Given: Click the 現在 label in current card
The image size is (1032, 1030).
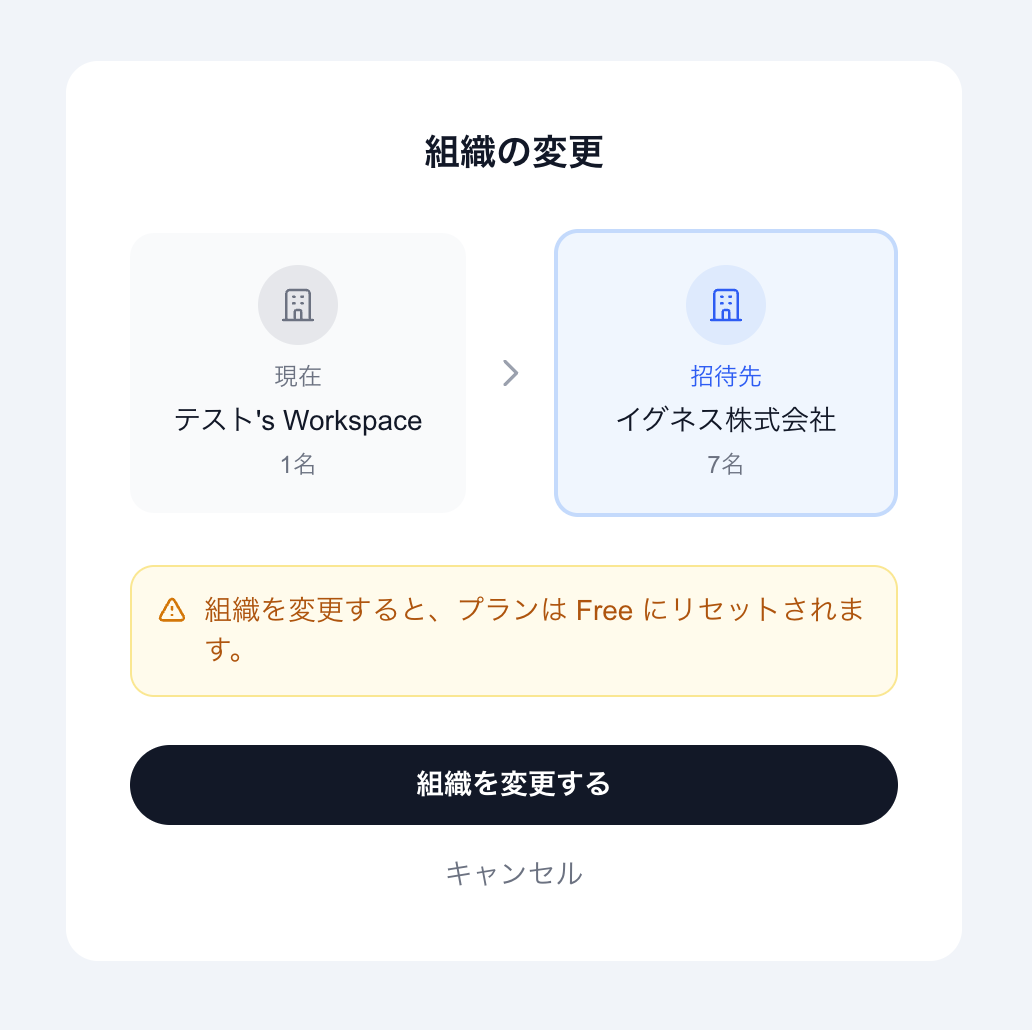Looking at the screenshot, I should pos(298,376).
